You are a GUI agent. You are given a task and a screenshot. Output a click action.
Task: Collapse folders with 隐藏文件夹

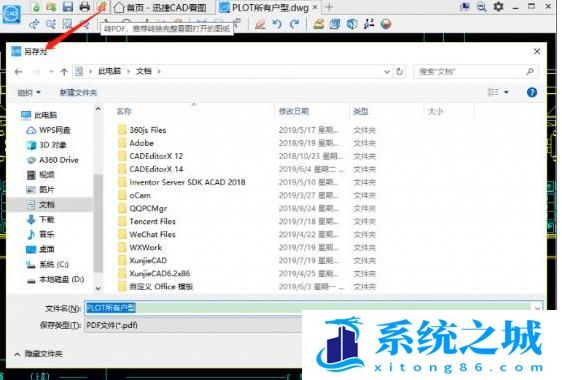pyautogui.click(x=39, y=354)
